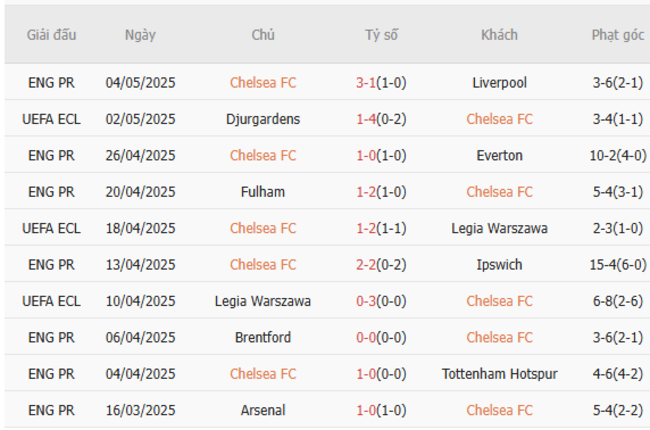Open the Ipswich team link
Image resolution: width=650 pixels, height=430 pixels.
pyautogui.click(x=499, y=265)
